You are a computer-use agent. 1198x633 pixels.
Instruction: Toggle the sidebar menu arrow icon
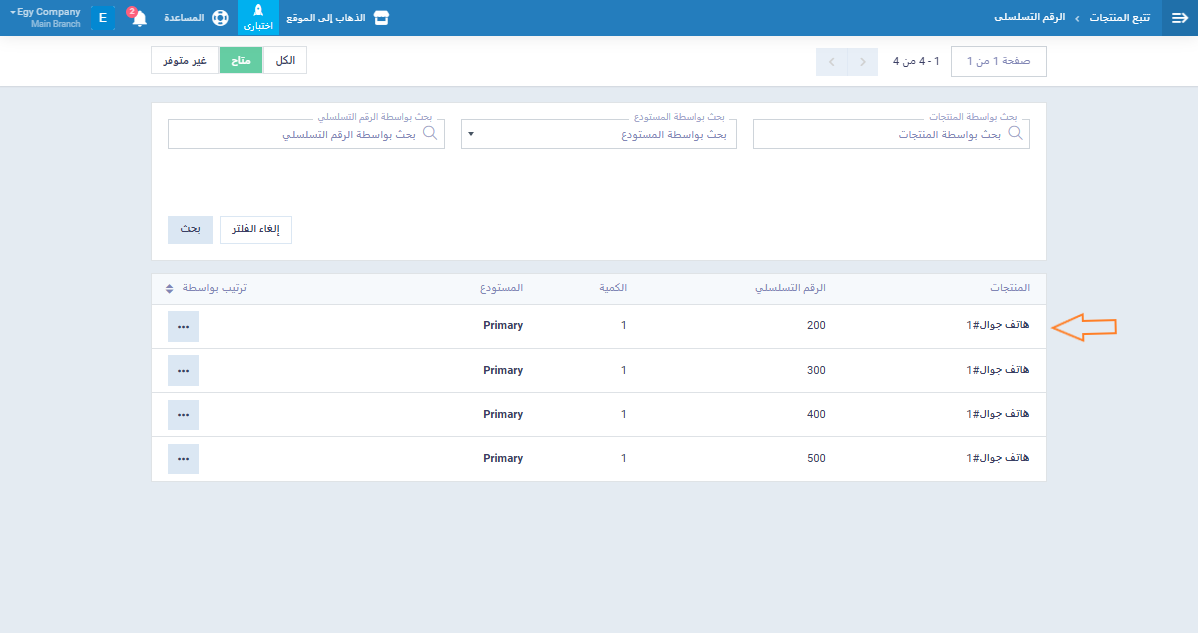click(x=1179, y=18)
